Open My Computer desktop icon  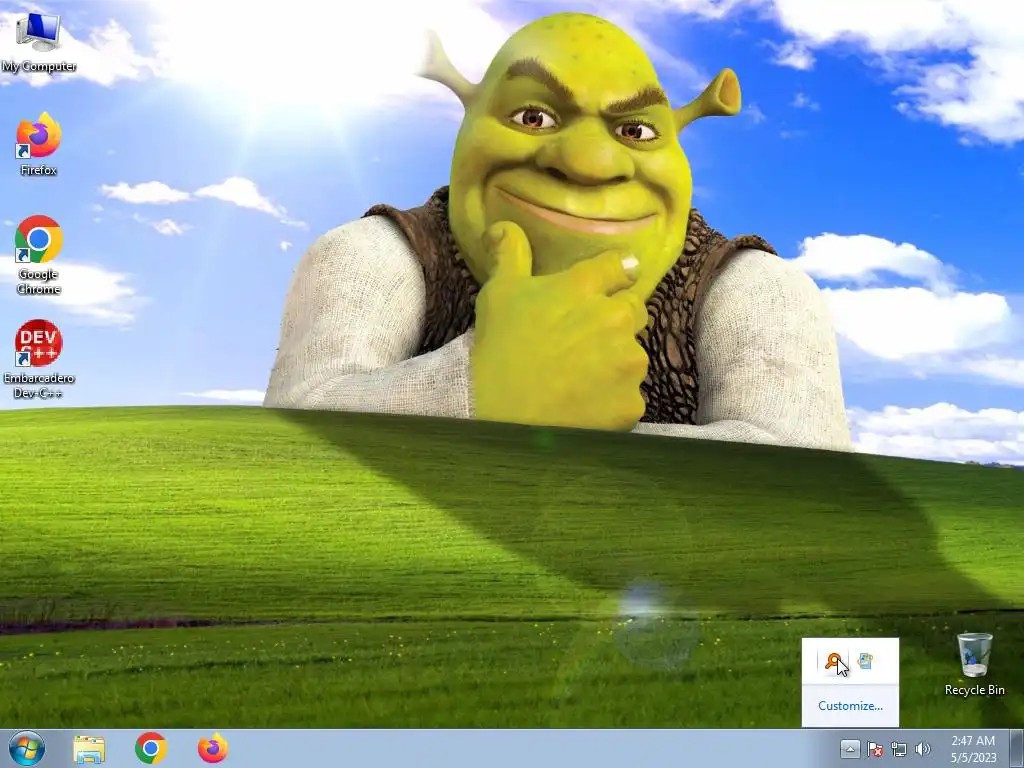[39, 43]
